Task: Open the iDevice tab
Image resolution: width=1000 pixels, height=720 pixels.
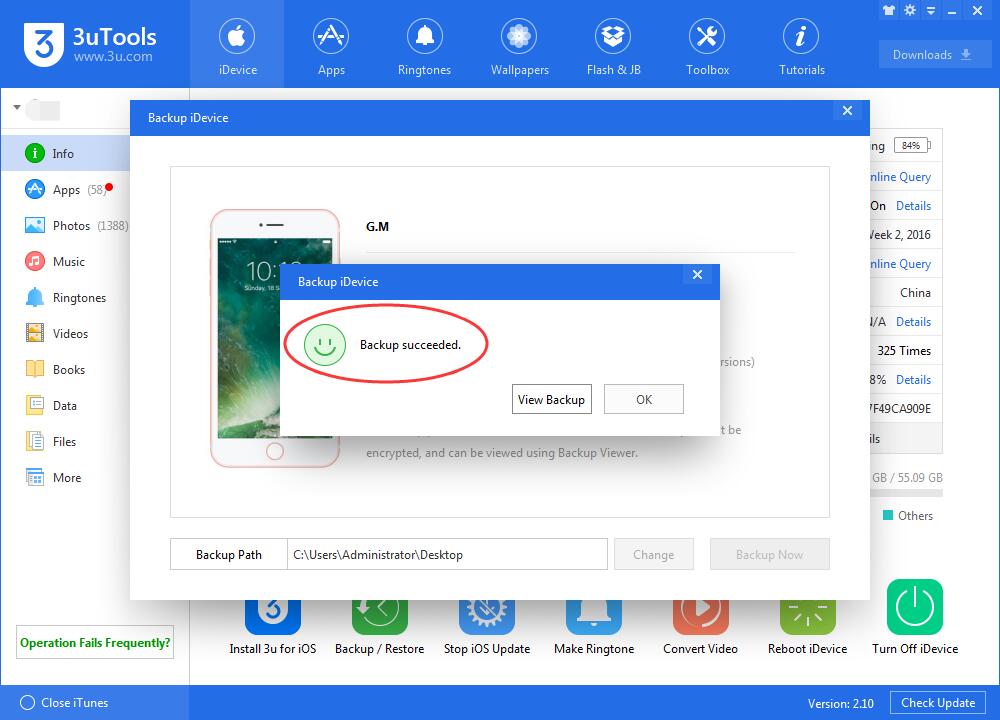Action: tap(237, 45)
